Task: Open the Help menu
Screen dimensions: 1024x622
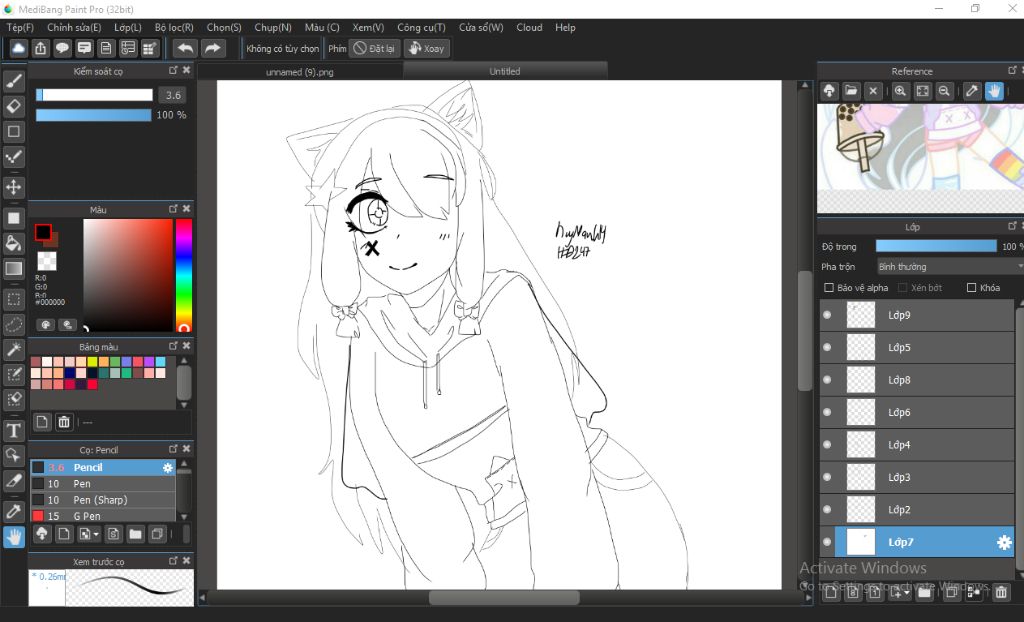Action: pyautogui.click(x=566, y=27)
